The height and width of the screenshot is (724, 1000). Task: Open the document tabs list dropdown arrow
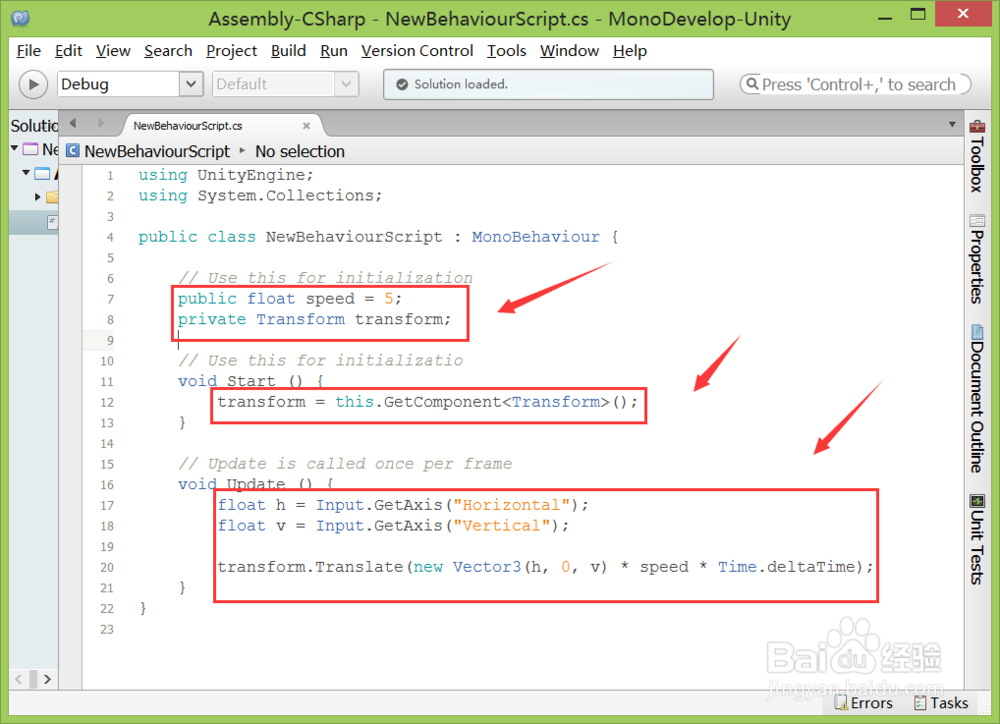pos(952,124)
